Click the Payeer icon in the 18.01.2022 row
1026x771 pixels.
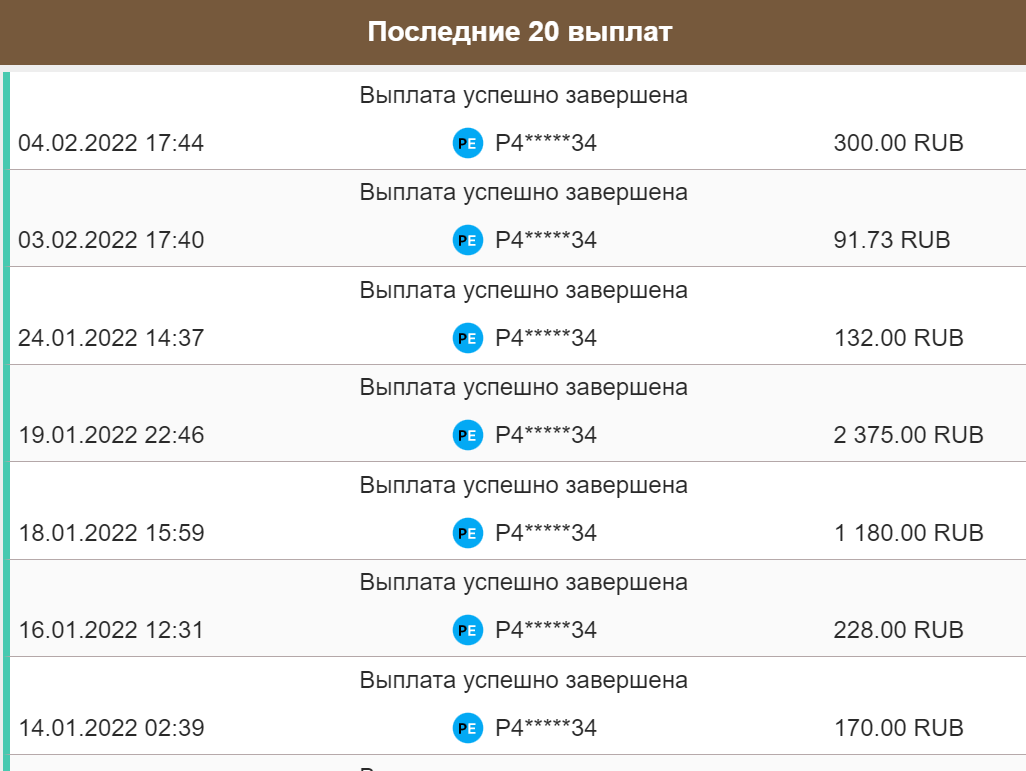468,533
